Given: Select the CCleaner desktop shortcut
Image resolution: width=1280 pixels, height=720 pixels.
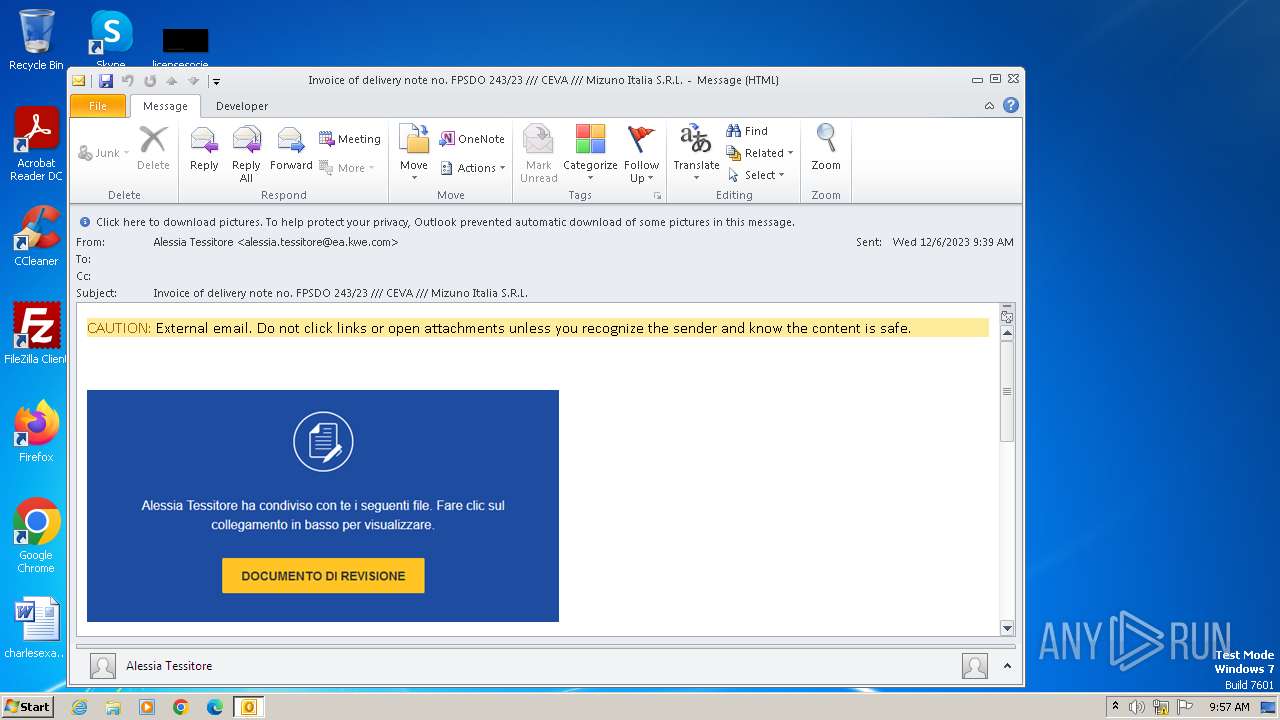Looking at the screenshot, I should (x=36, y=236).
